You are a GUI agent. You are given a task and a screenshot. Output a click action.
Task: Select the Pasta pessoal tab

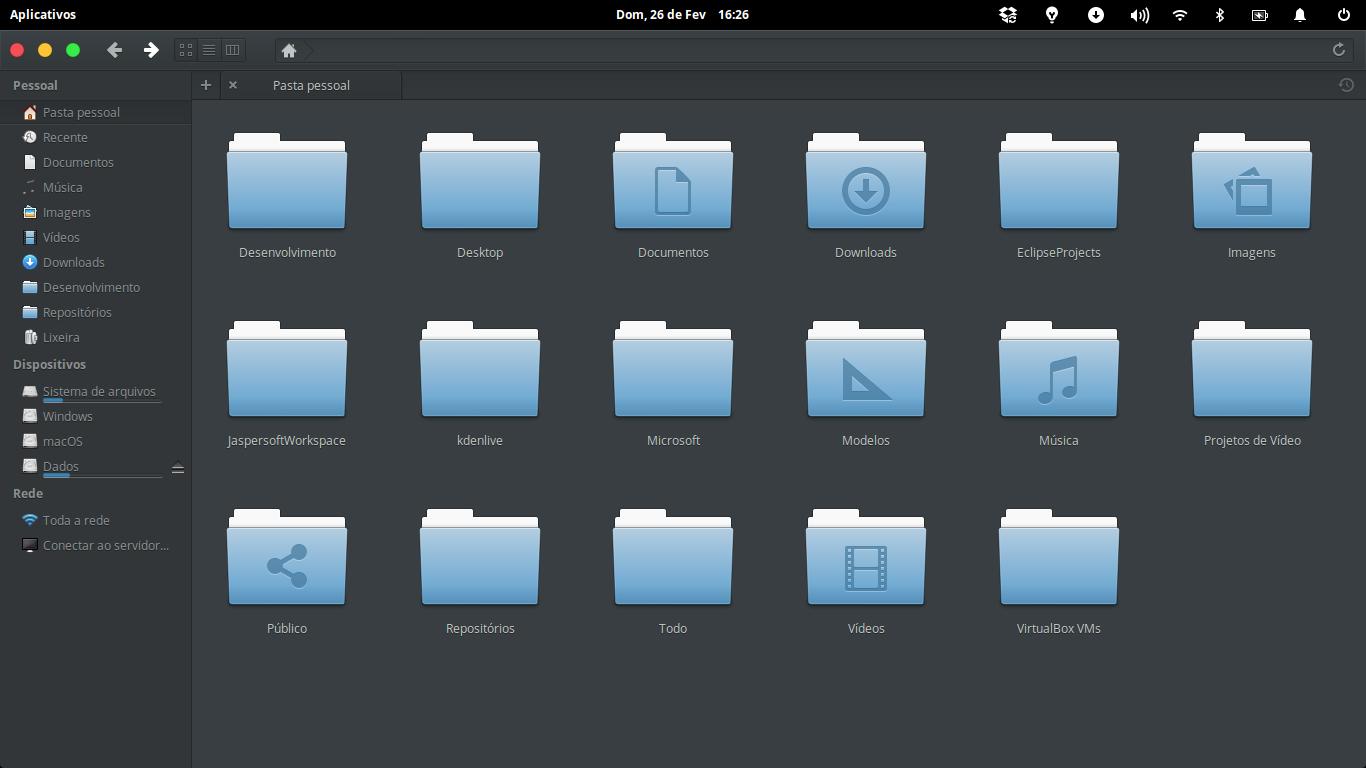pyautogui.click(x=310, y=85)
